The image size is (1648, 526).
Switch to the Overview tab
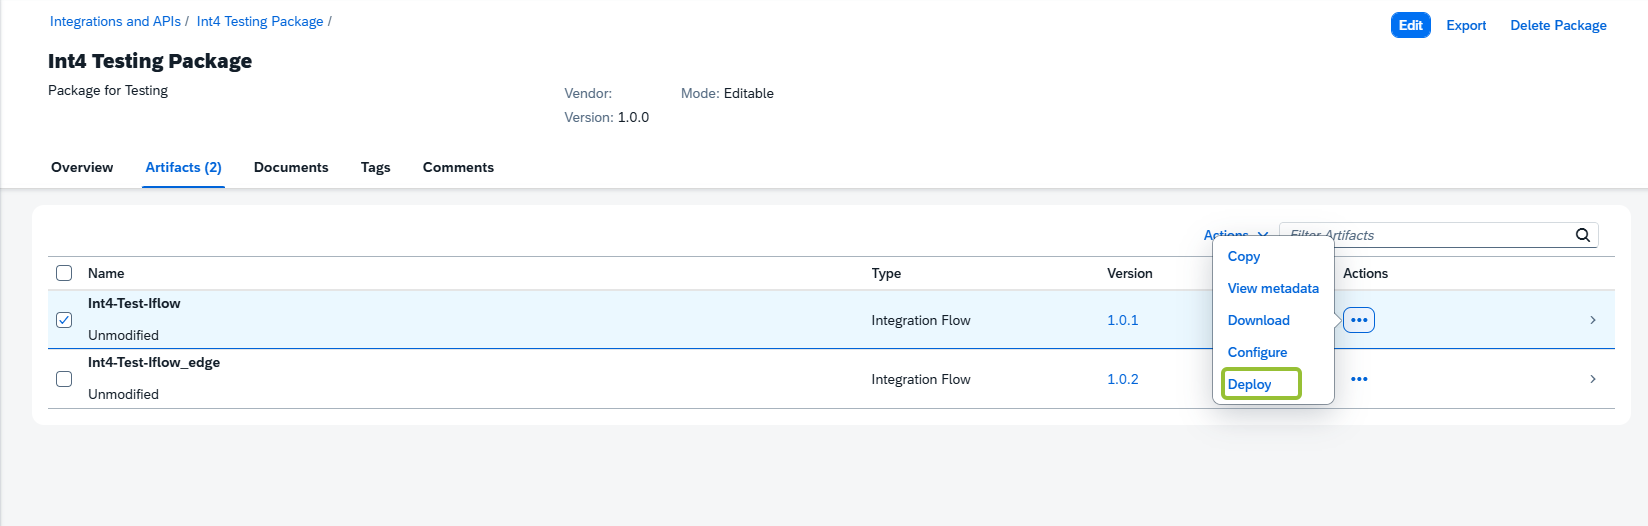click(82, 167)
